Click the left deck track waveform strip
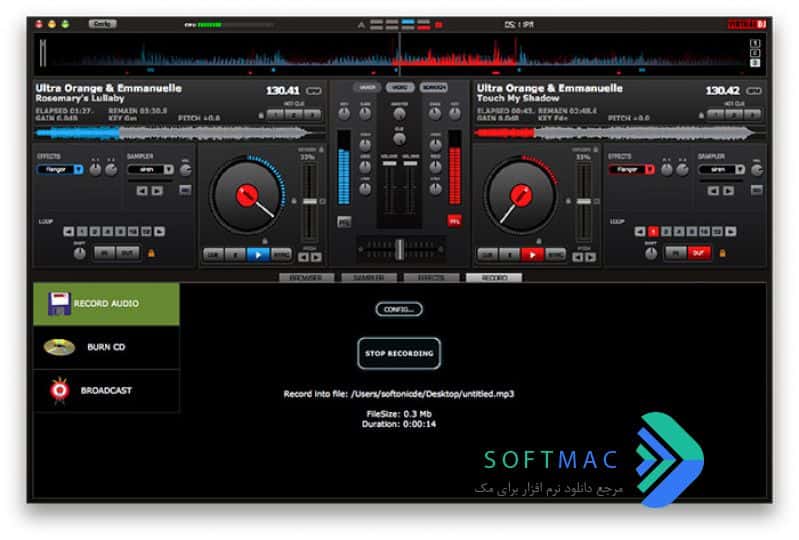The image size is (799, 540). tap(179, 133)
